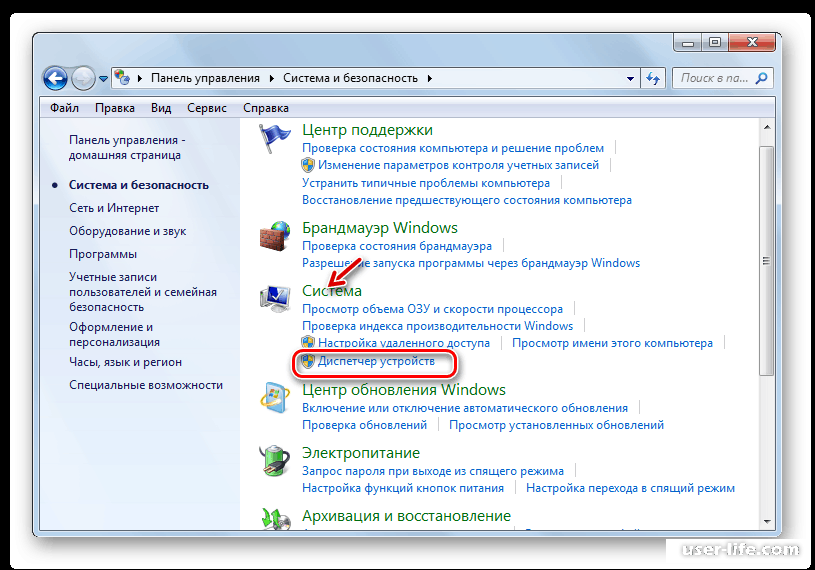The image size is (815, 570).
Task: Click the Центр поддержки flag icon
Action: click(275, 138)
